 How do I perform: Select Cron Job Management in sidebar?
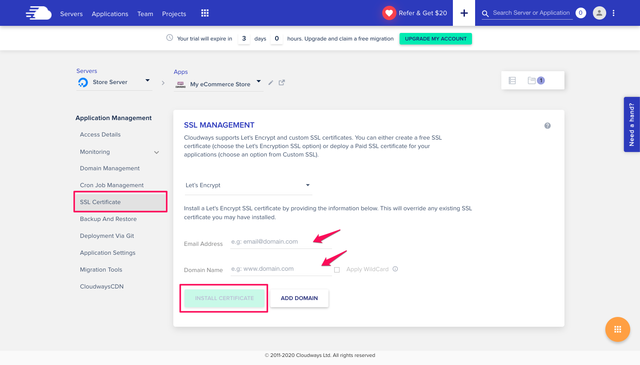(x=111, y=185)
